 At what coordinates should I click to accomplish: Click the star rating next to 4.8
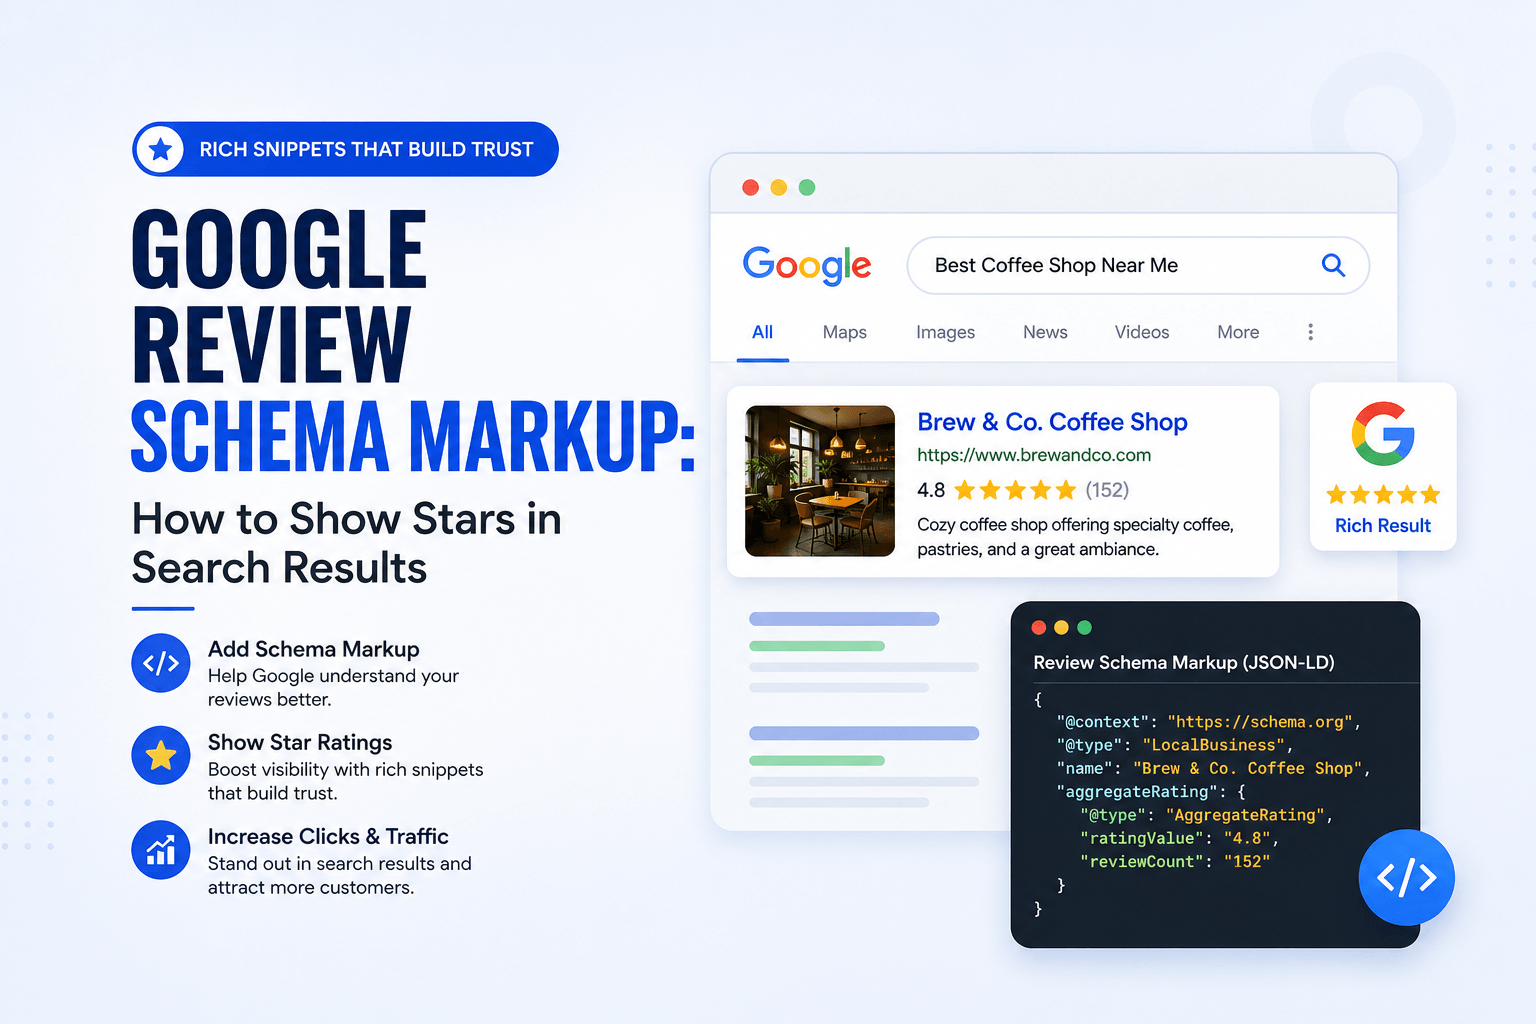click(x=1015, y=490)
